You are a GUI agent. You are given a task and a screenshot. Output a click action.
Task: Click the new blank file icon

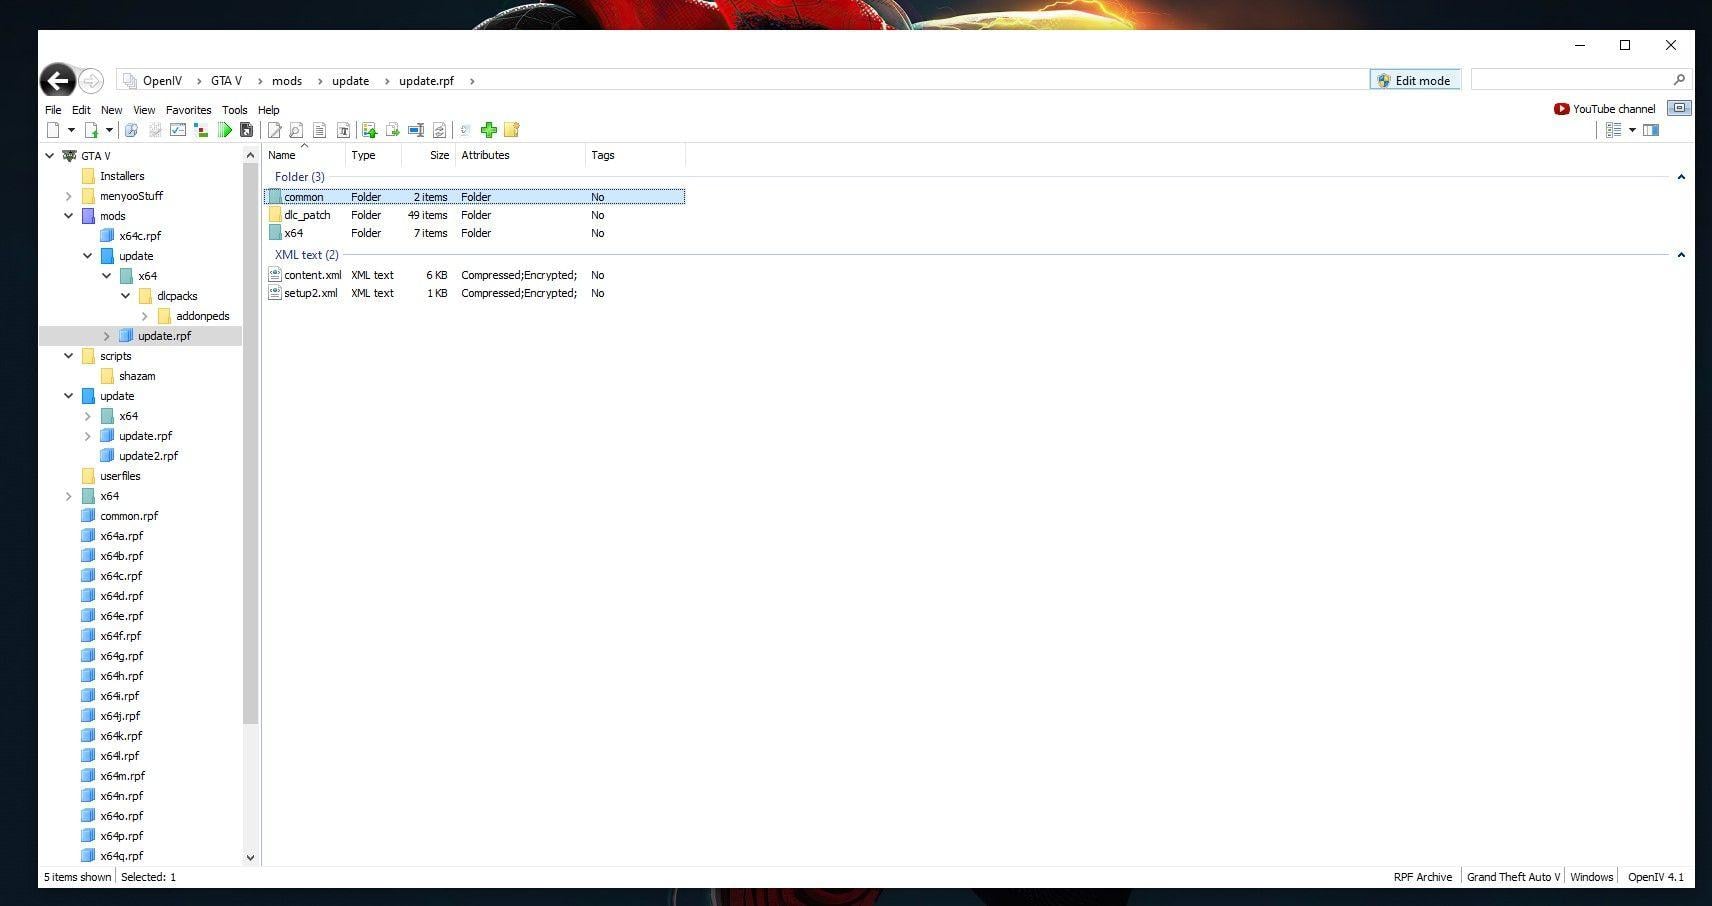[x=53, y=130]
